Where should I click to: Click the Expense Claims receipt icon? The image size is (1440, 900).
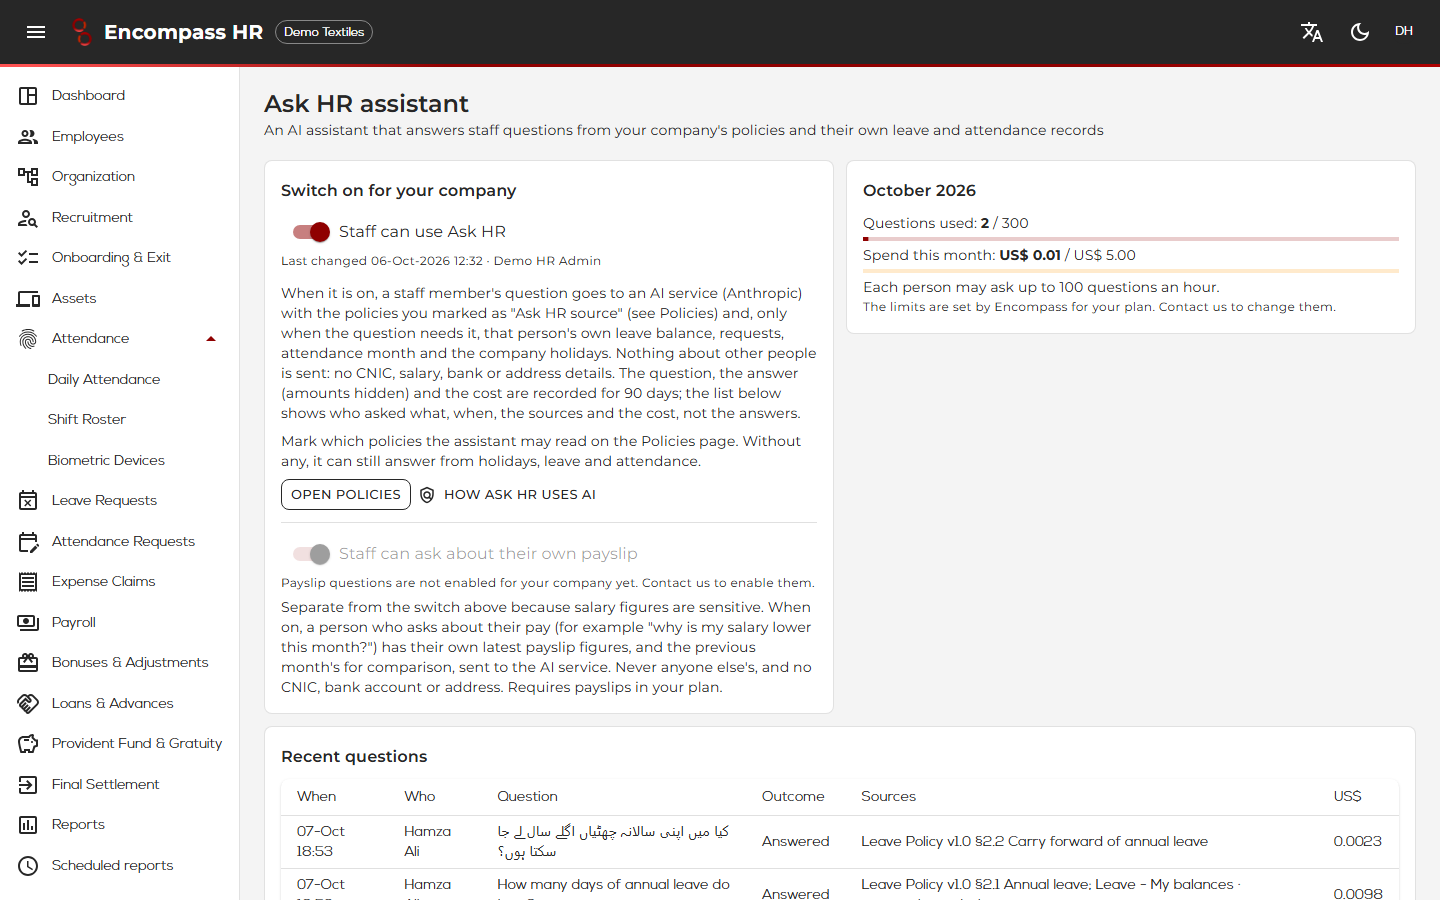[x=28, y=582]
